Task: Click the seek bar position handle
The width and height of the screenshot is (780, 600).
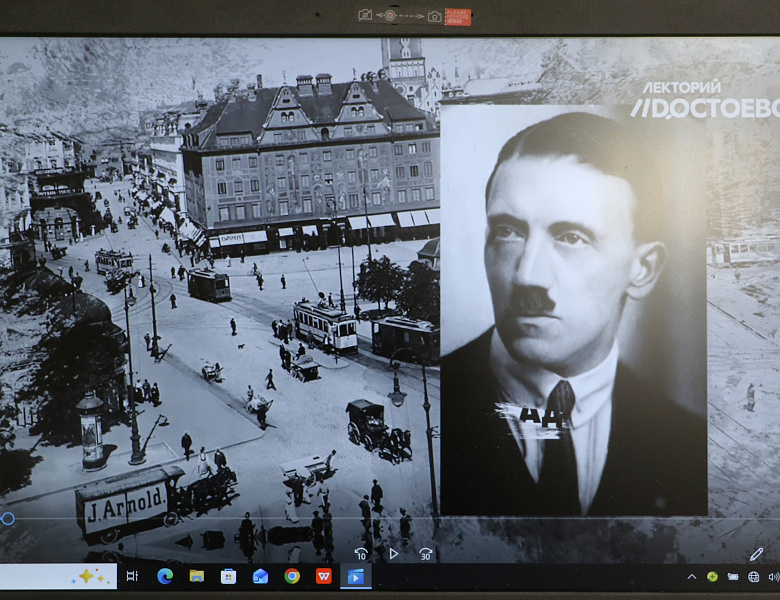Action: tap(7, 519)
